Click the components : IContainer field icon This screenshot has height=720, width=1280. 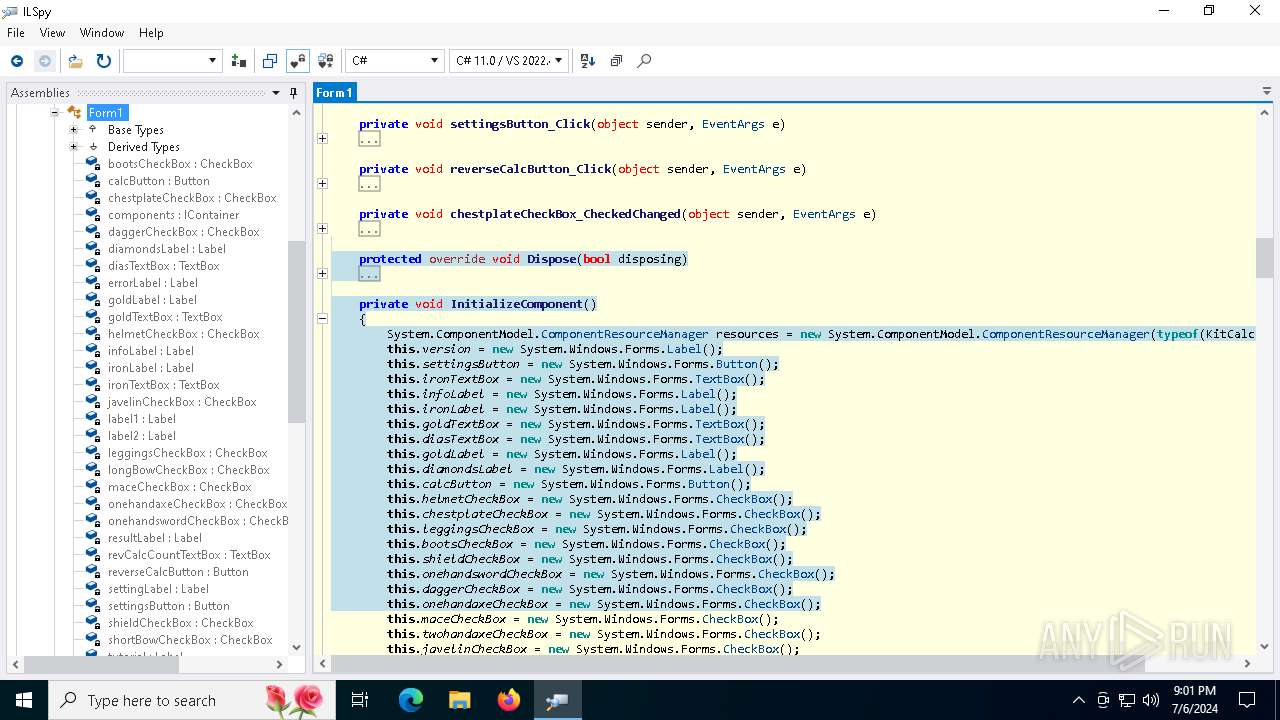click(93, 215)
